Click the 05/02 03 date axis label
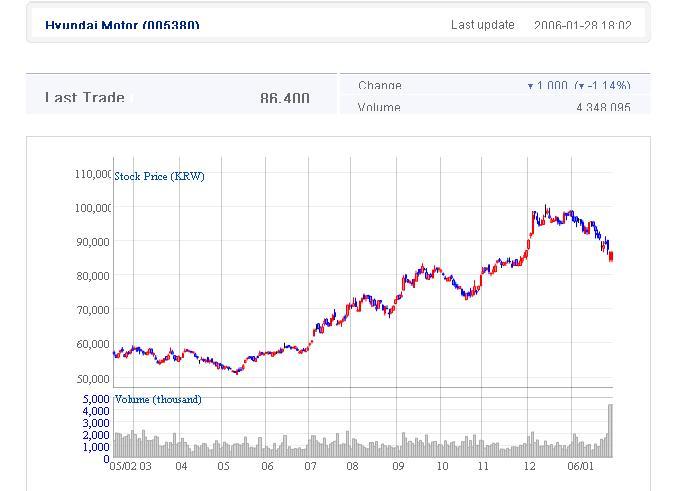684x491 pixels. [x=130, y=466]
